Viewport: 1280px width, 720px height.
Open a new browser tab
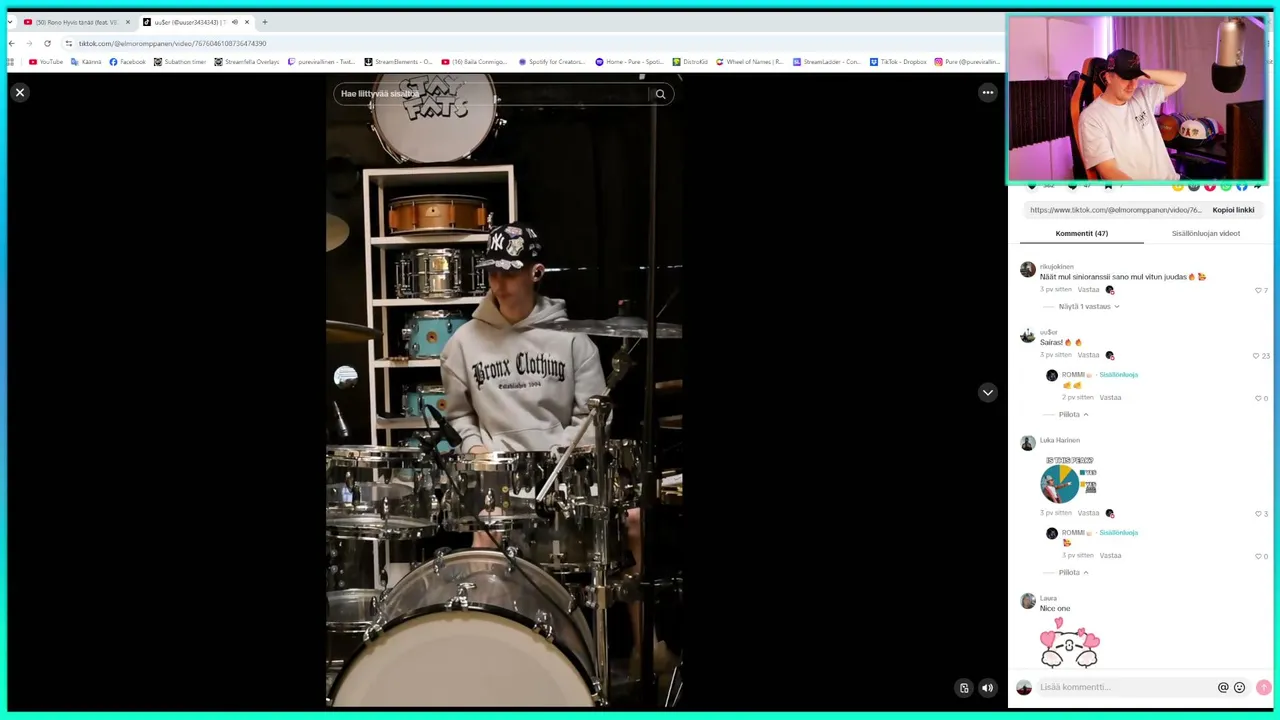click(265, 22)
